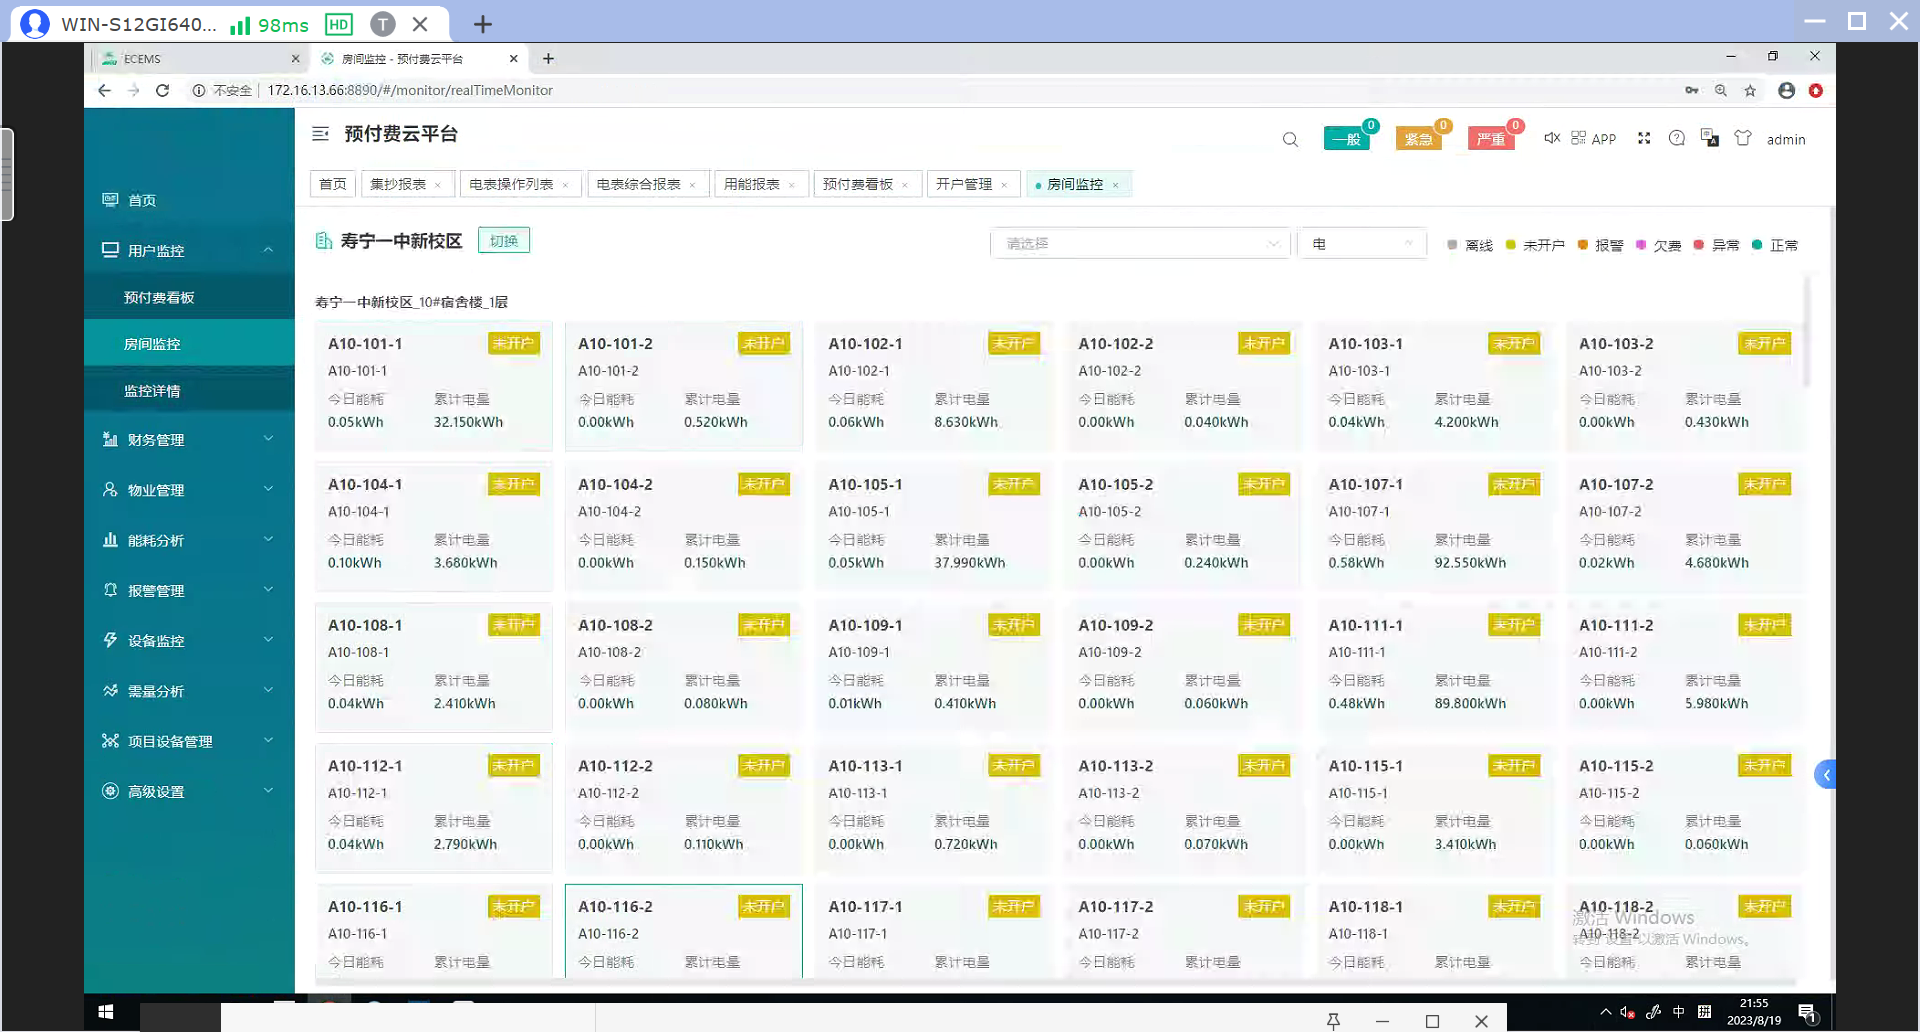
Task: Click the browser address bar URL
Action: coord(410,90)
